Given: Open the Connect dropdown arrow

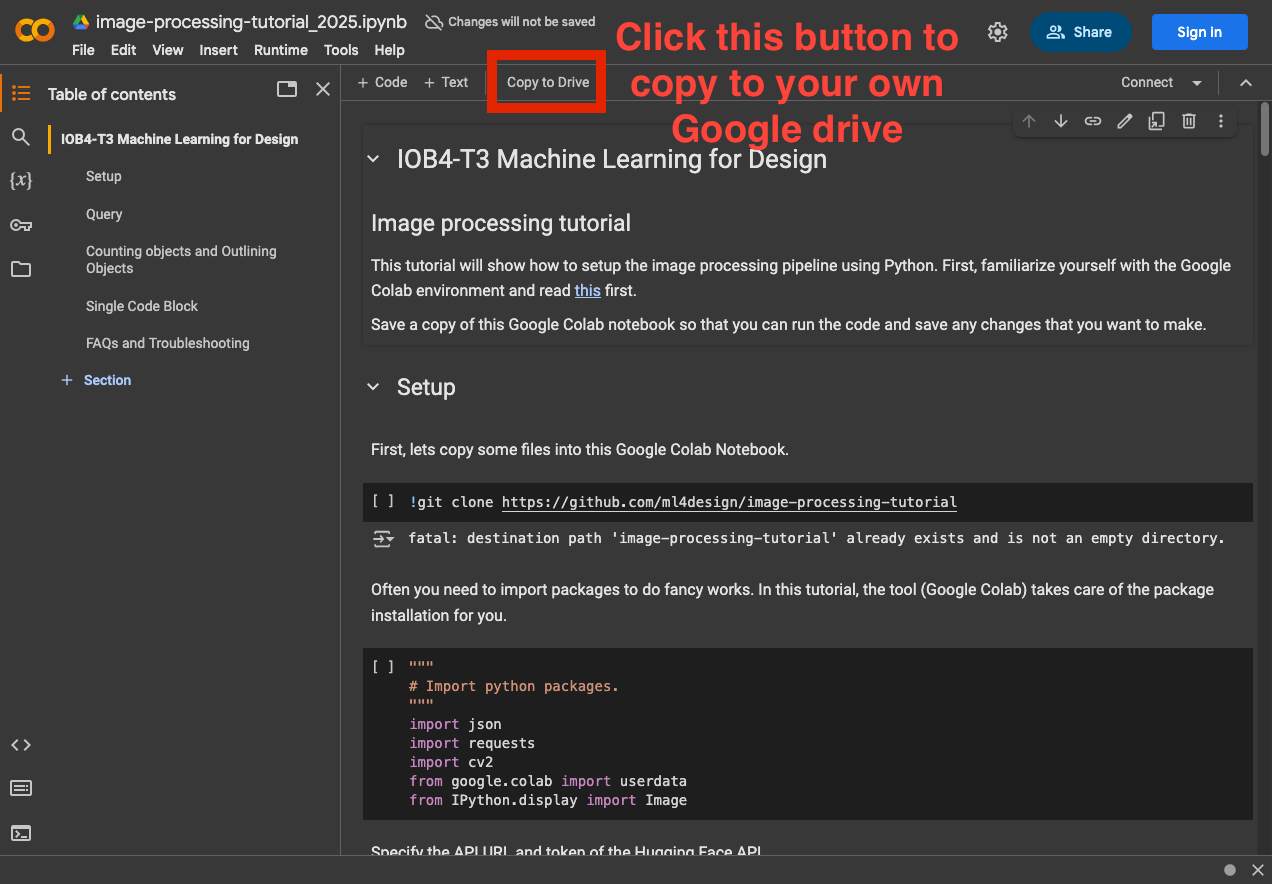Looking at the screenshot, I should 1196,83.
